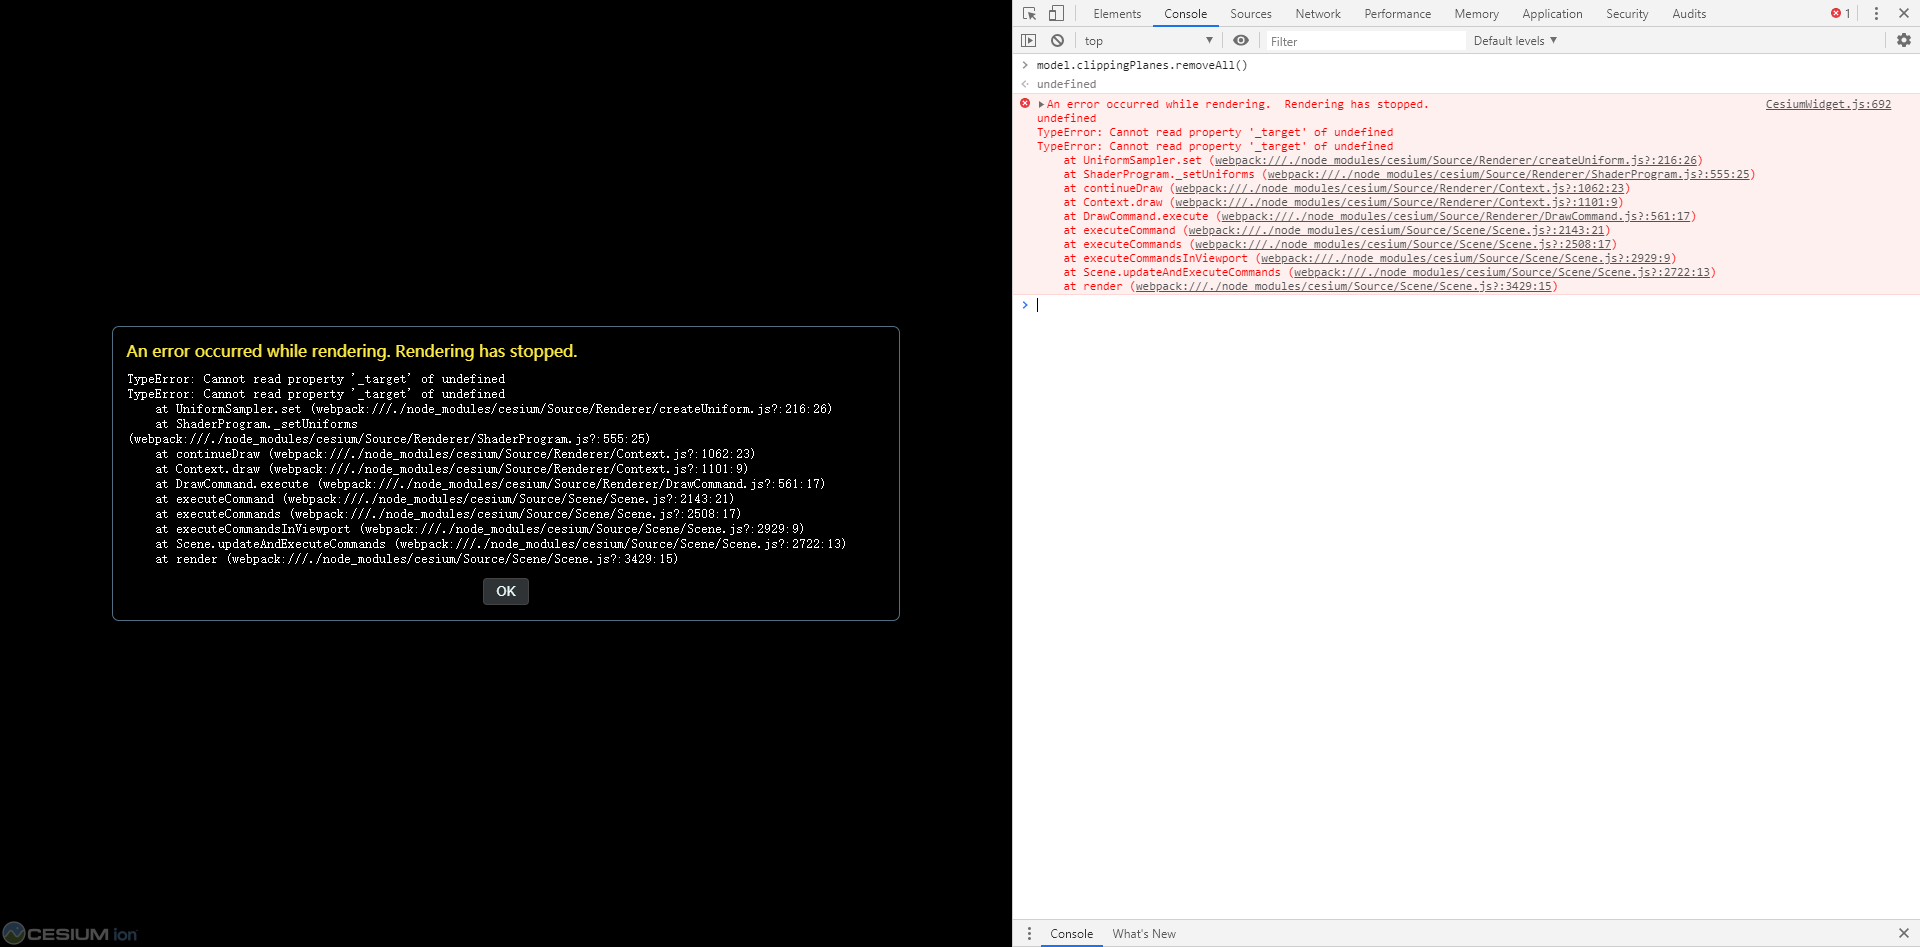Click the red error count indicator
This screenshot has width=1920, height=947.
tap(1840, 13)
